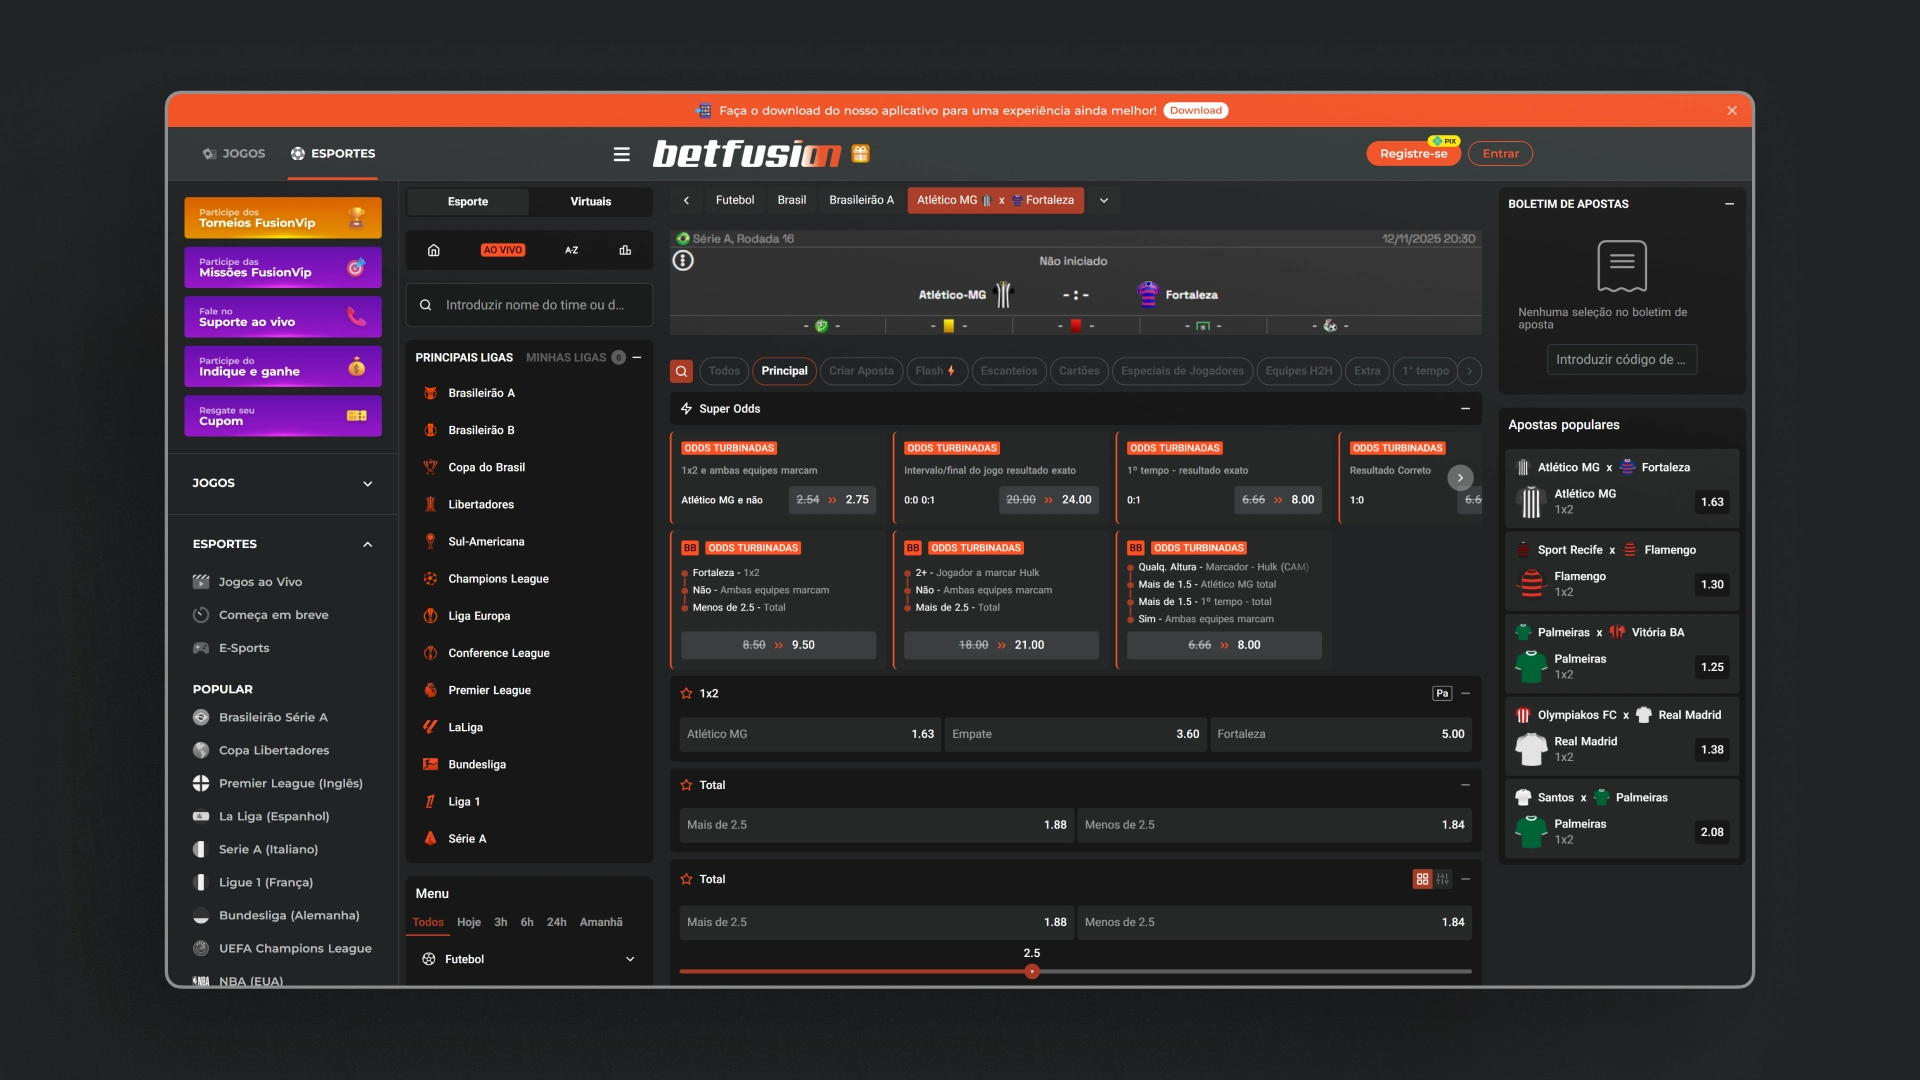The height and width of the screenshot is (1080, 1920).
Task: Open the match selector dropdown chevron
Action: [1104, 200]
